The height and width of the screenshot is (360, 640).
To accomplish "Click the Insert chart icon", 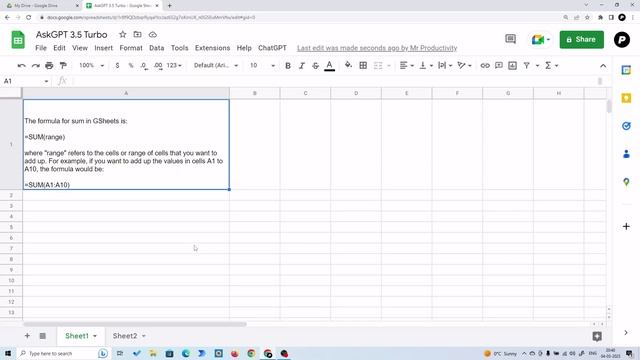I will point(513,65).
